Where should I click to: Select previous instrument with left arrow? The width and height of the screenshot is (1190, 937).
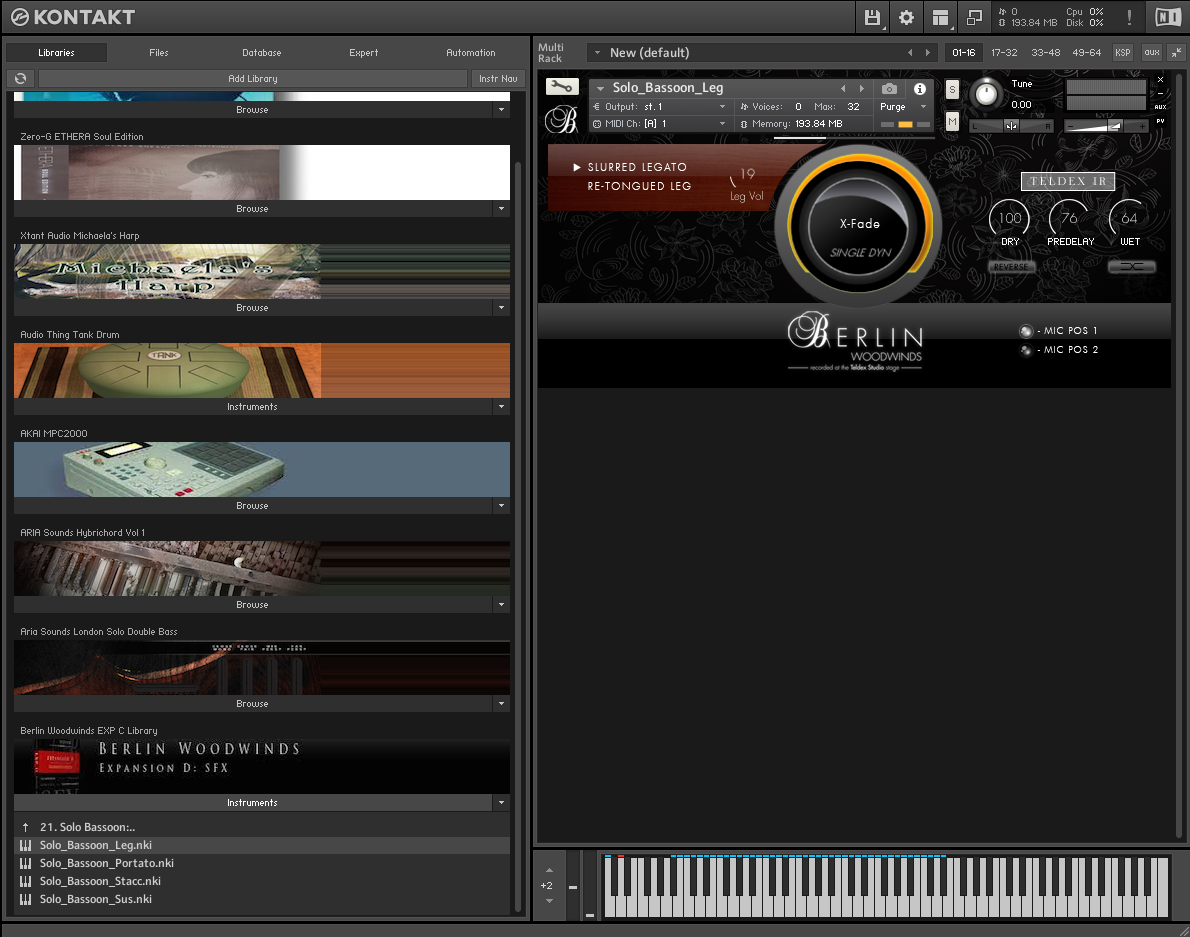click(x=843, y=89)
